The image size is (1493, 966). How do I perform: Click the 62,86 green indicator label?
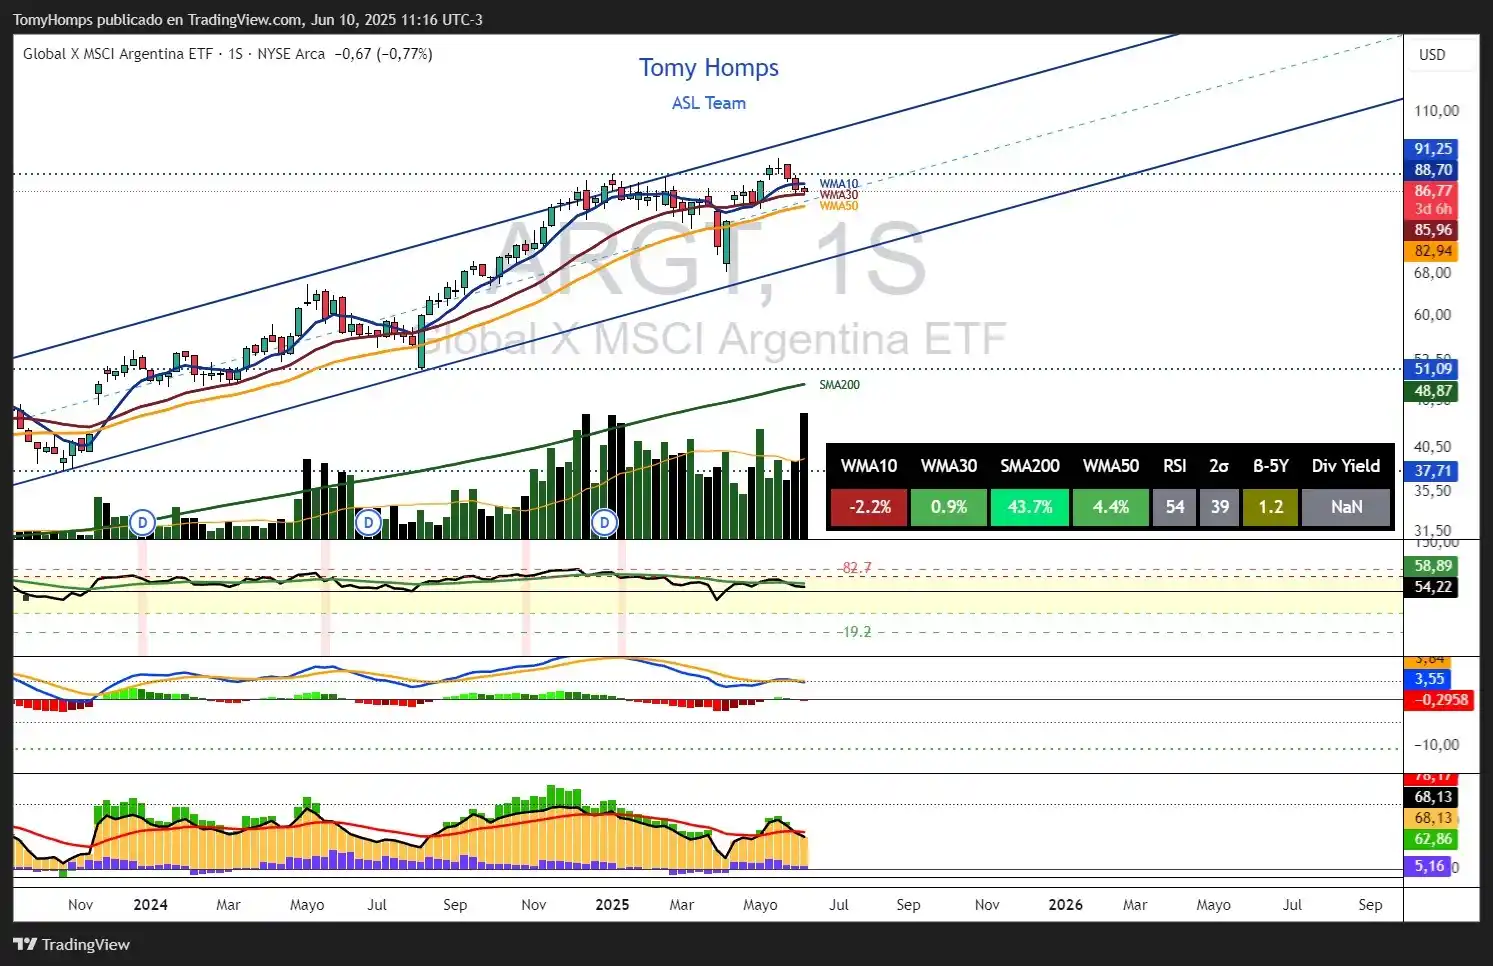point(1432,839)
